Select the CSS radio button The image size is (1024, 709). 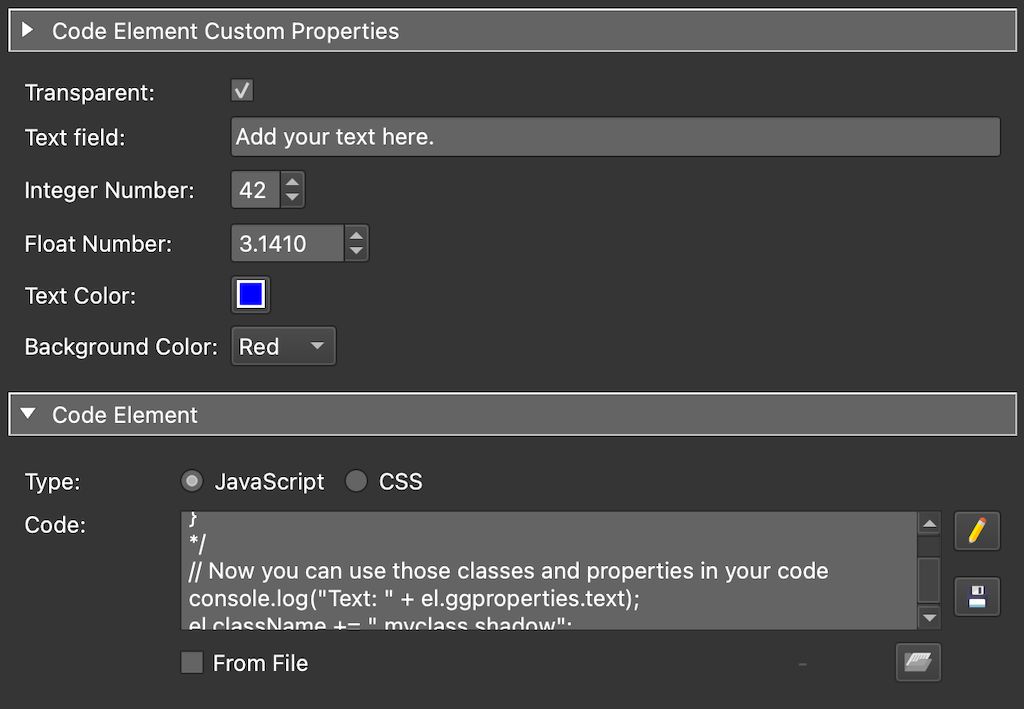point(356,481)
